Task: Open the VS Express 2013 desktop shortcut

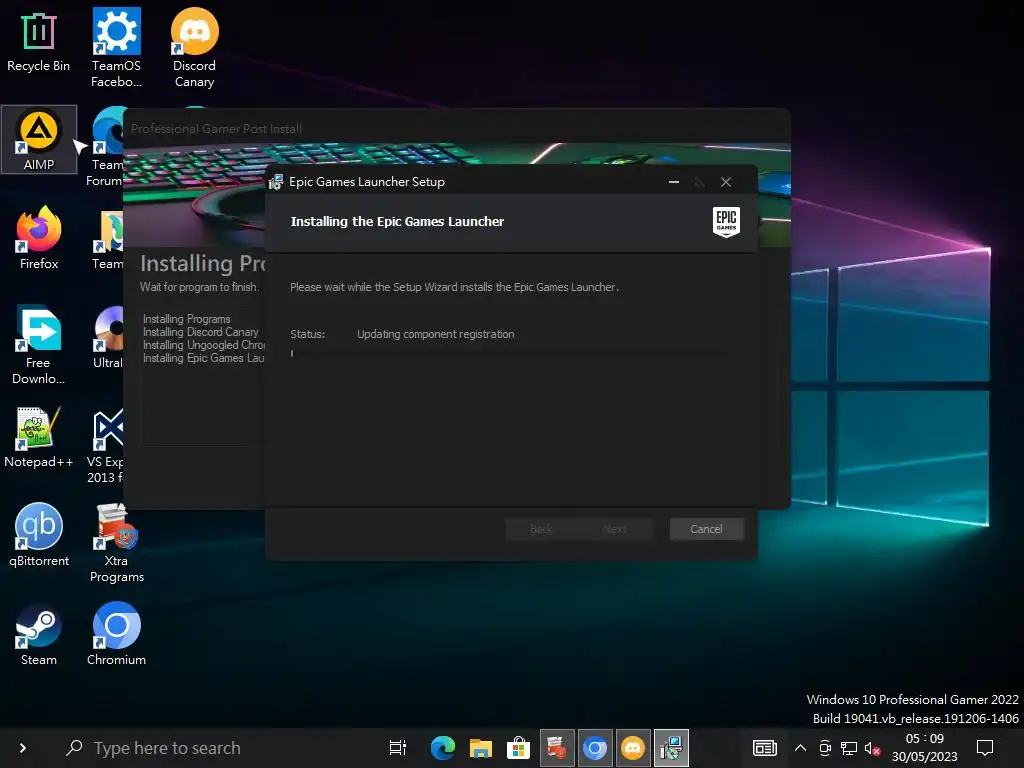Action: (105, 447)
